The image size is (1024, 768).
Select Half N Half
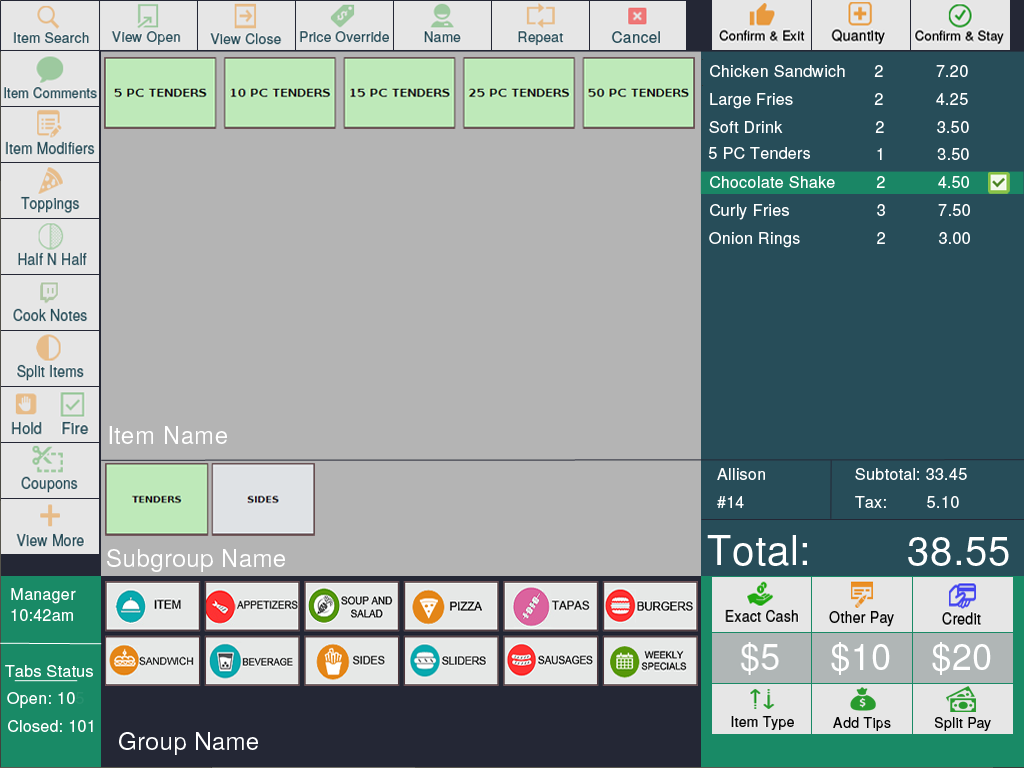click(x=50, y=246)
